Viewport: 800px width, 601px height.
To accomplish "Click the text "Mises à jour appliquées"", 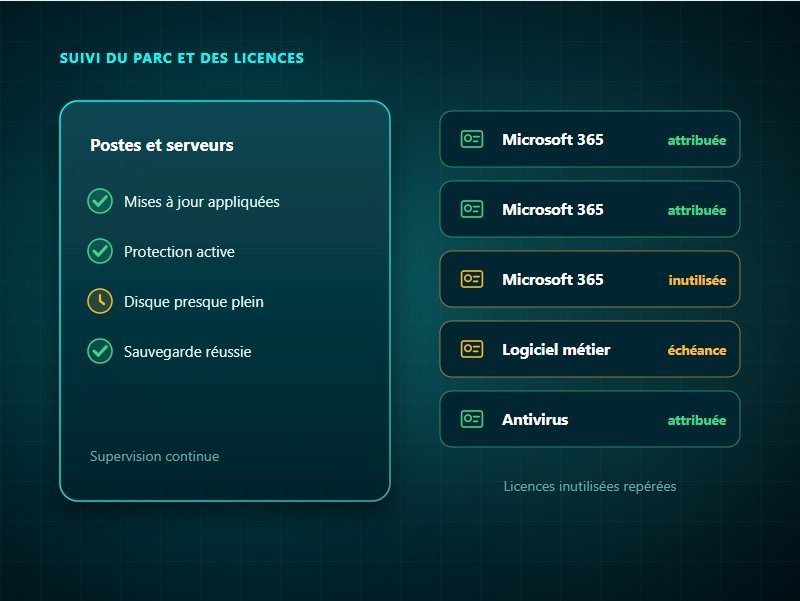I will point(202,202).
